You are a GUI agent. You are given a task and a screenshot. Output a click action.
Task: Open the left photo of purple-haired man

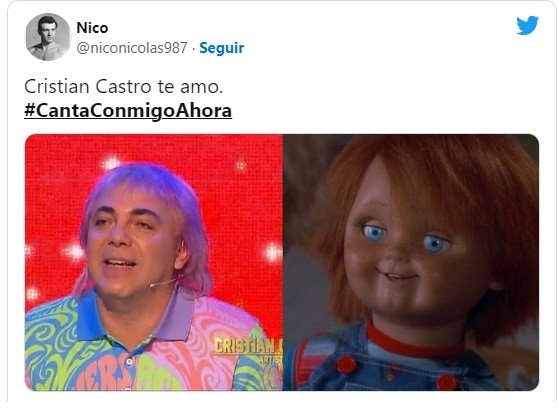pyautogui.click(x=154, y=262)
